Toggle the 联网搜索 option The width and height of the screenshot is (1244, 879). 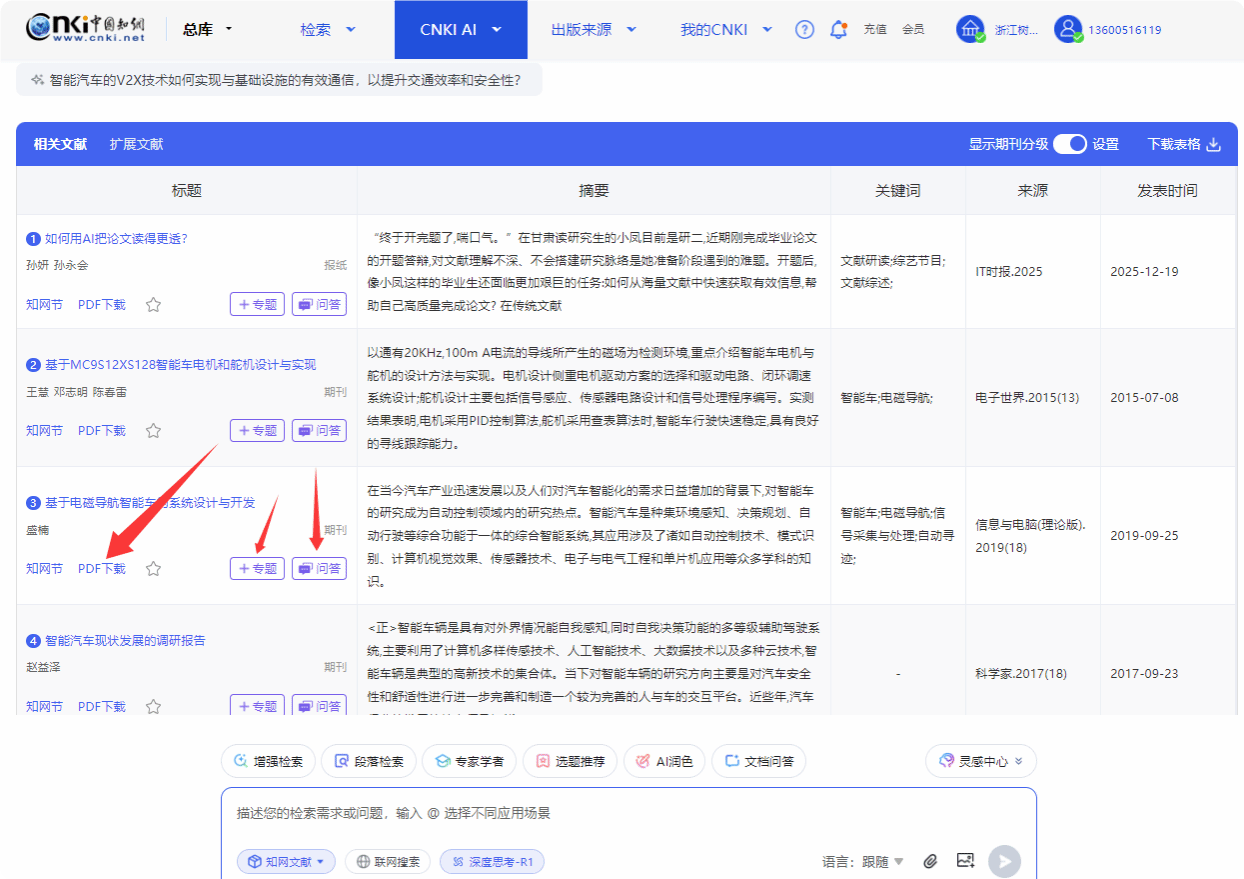388,861
